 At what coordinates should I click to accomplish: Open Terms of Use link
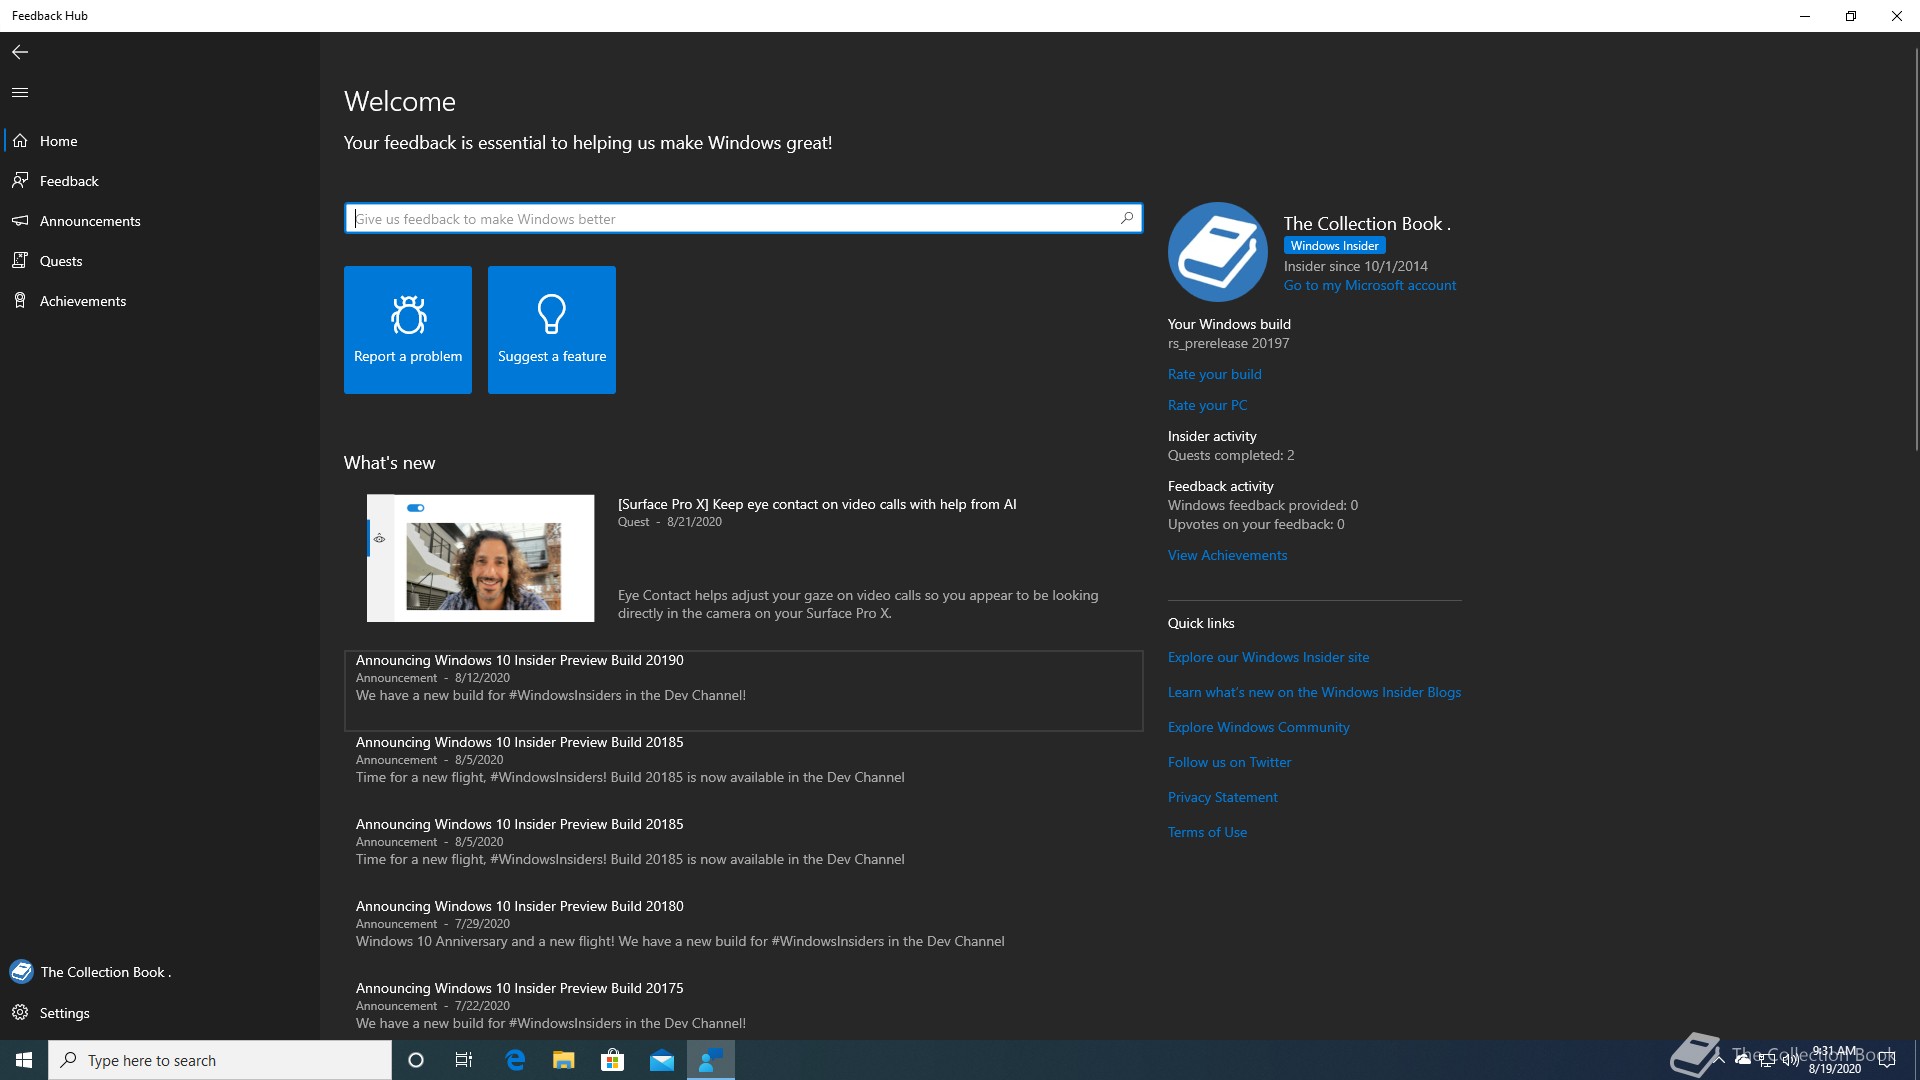tap(1207, 832)
